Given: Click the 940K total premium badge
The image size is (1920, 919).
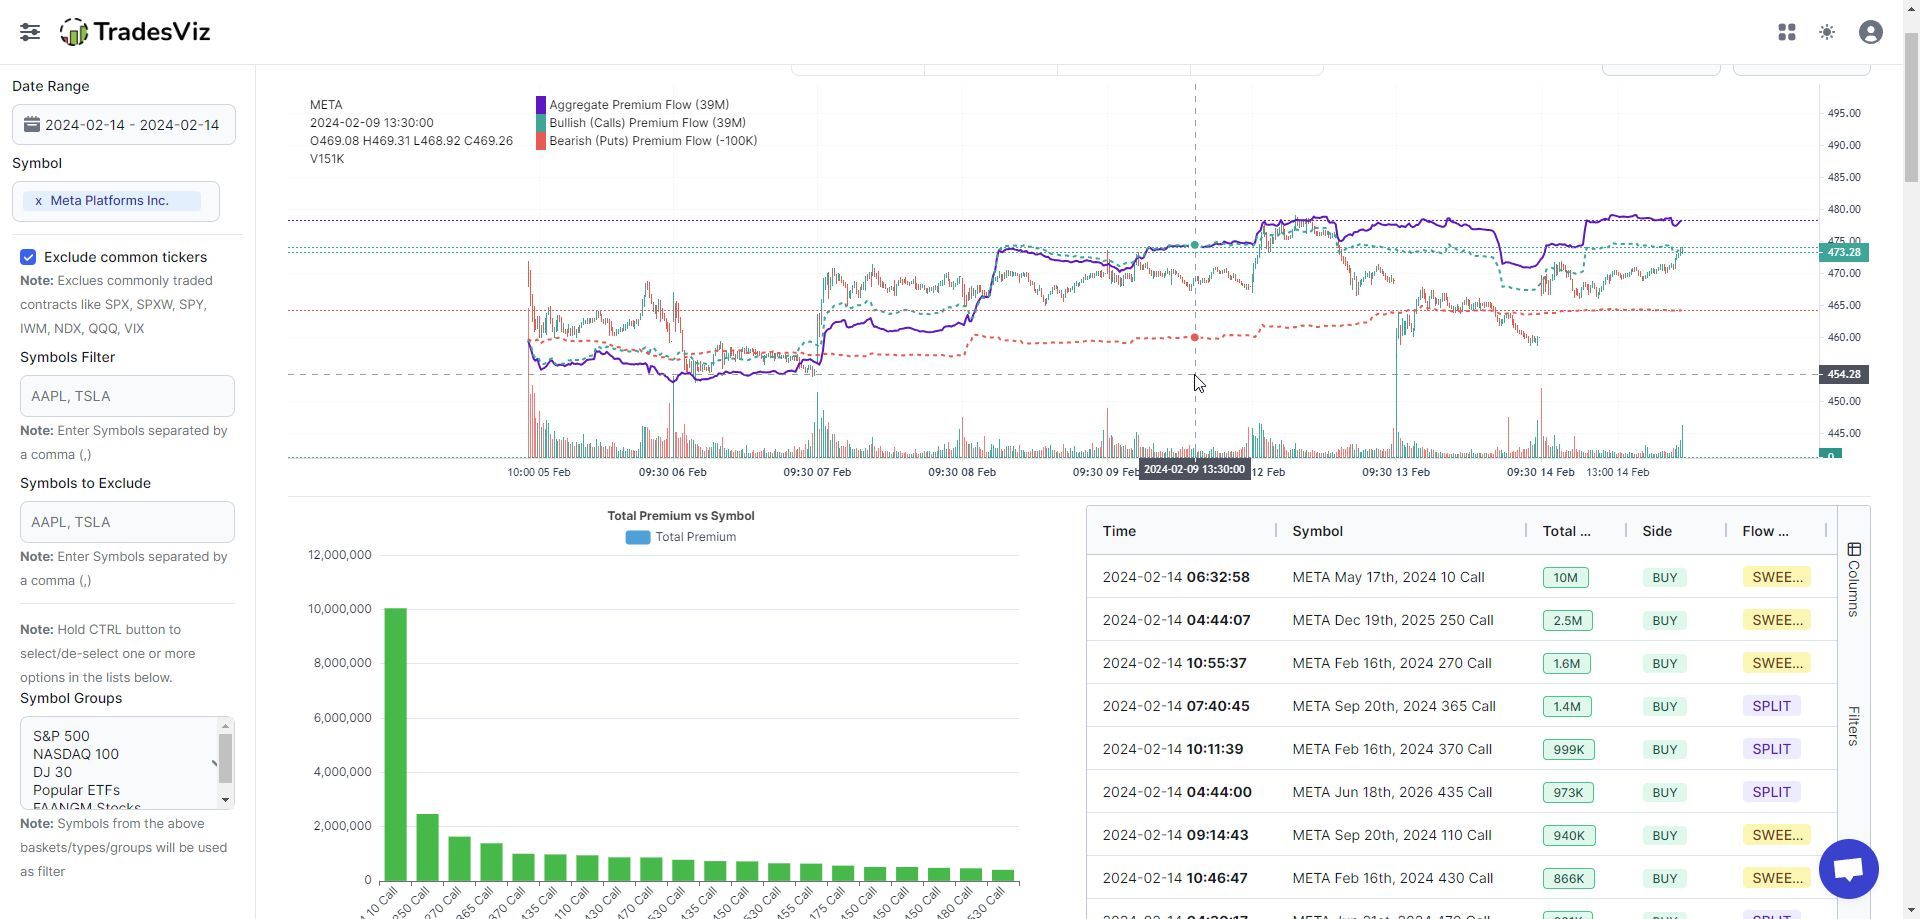Looking at the screenshot, I should point(1568,835).
